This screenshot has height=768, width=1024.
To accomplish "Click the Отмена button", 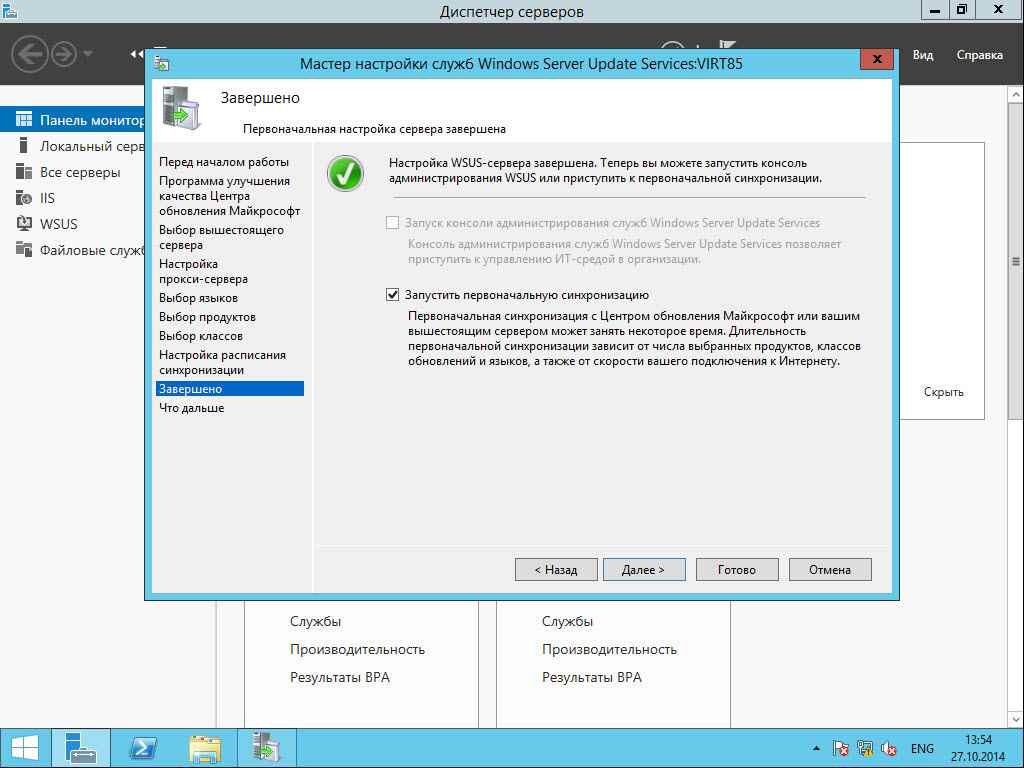I will point(830,569).
